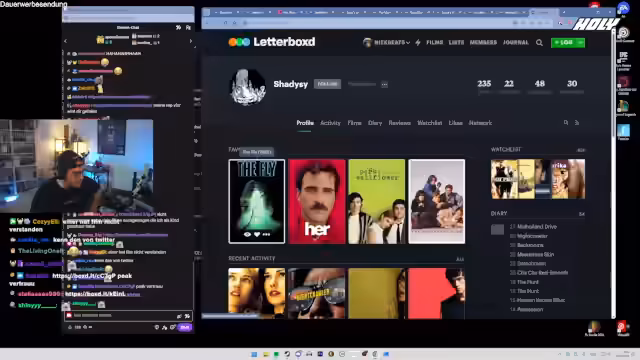Open the bits icon in chat input
640x360 pixels.
click(179, 316)
